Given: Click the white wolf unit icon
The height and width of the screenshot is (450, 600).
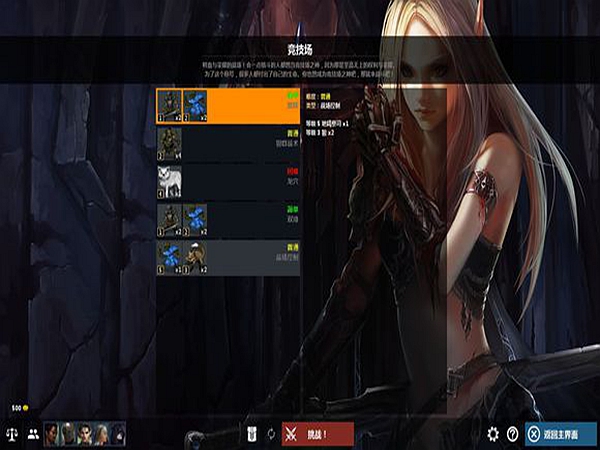Looking at the screenshot, I should pos(170,182).
